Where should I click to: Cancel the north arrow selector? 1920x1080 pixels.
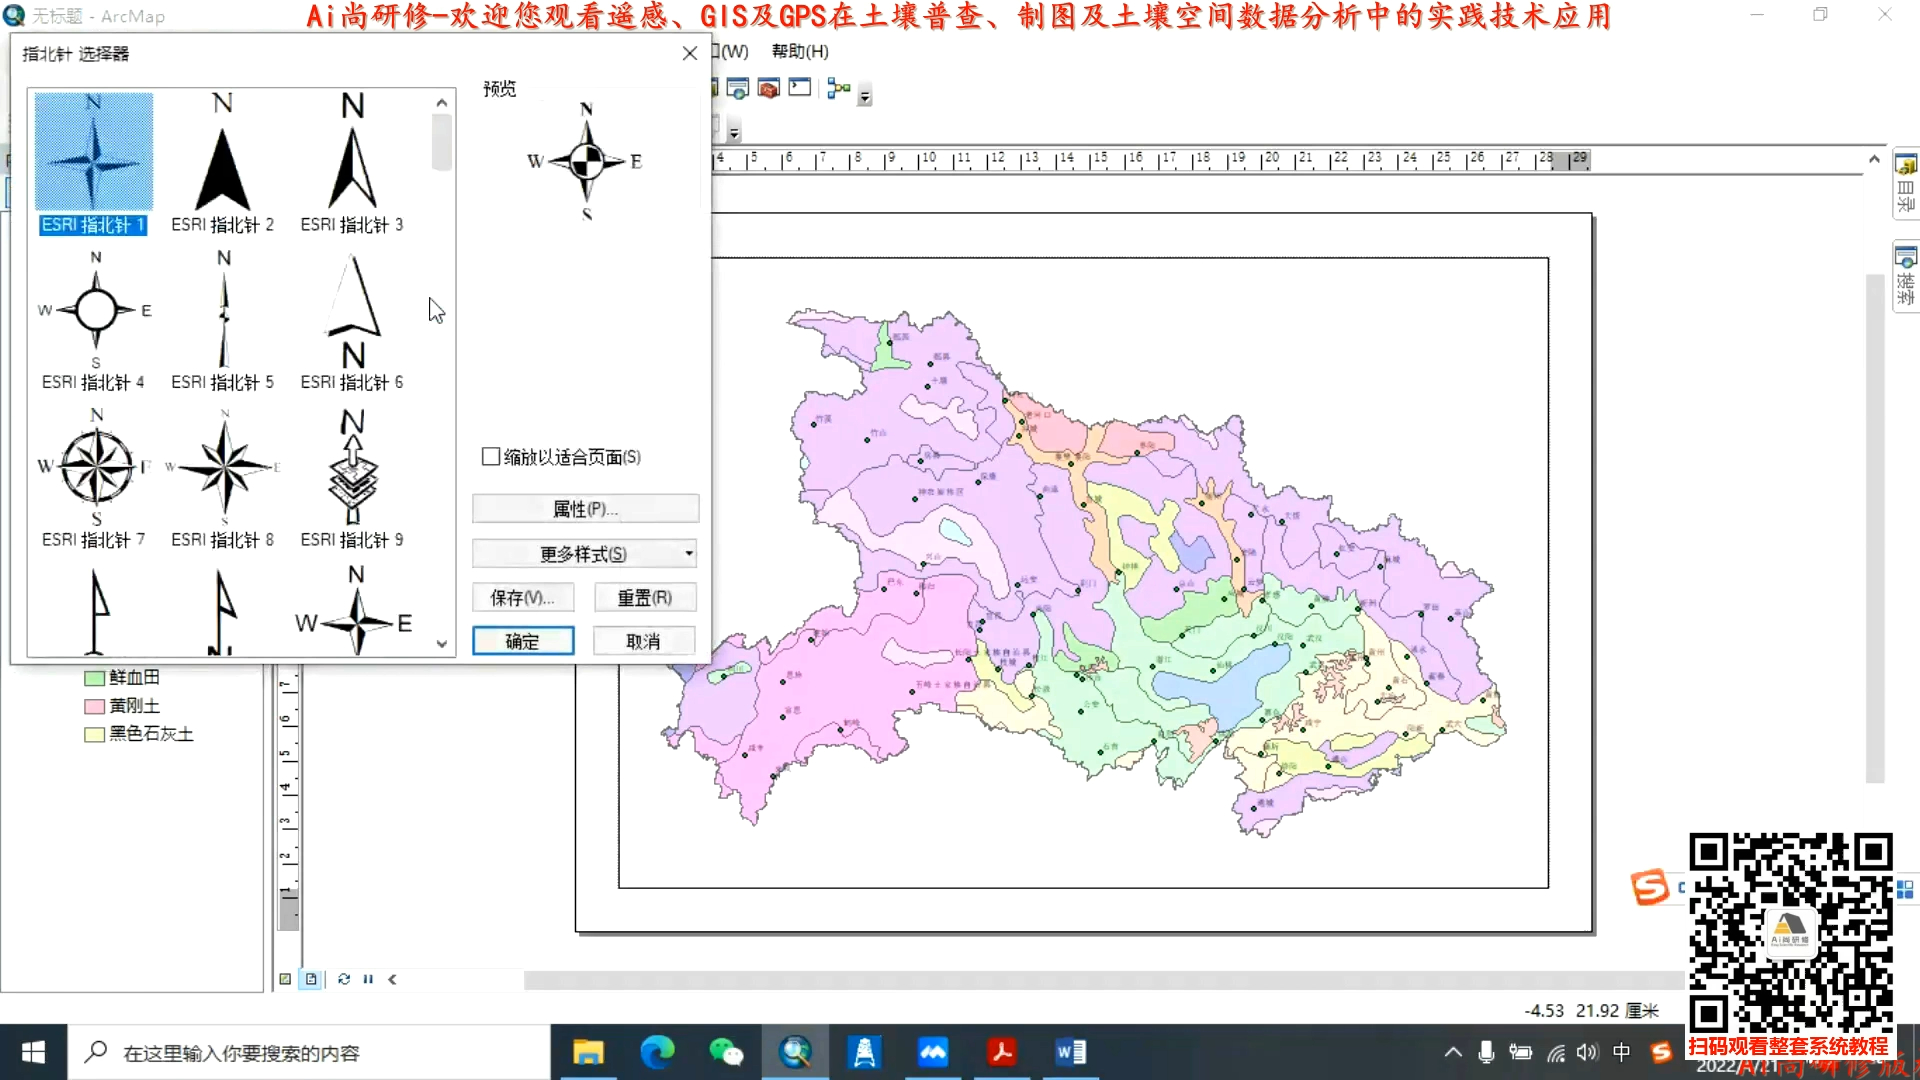(644, 641)
